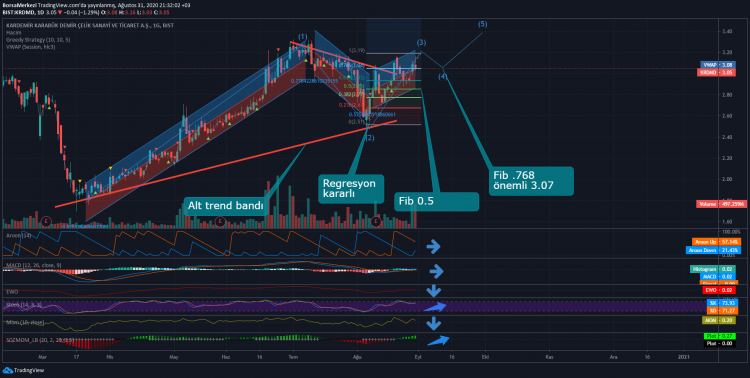The width and height of the screenshot is (750, 378).
Task: Click the %K 73.93 stochastic tag
Action: [722, 303]
